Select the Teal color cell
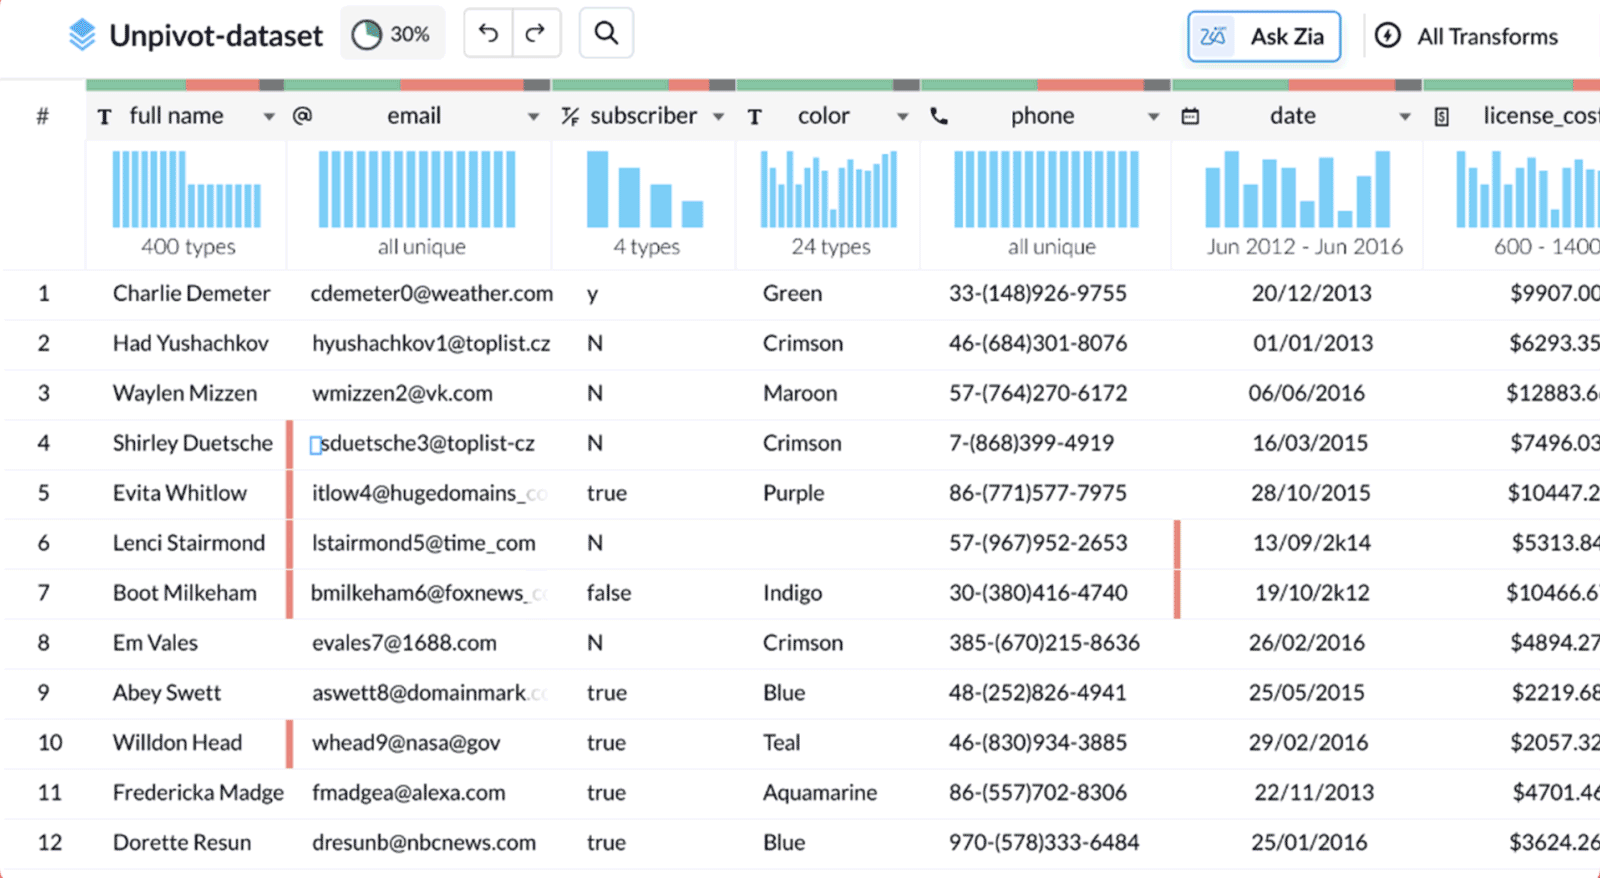The width and height of the screenshot is (1600, 878). [781, 743]
